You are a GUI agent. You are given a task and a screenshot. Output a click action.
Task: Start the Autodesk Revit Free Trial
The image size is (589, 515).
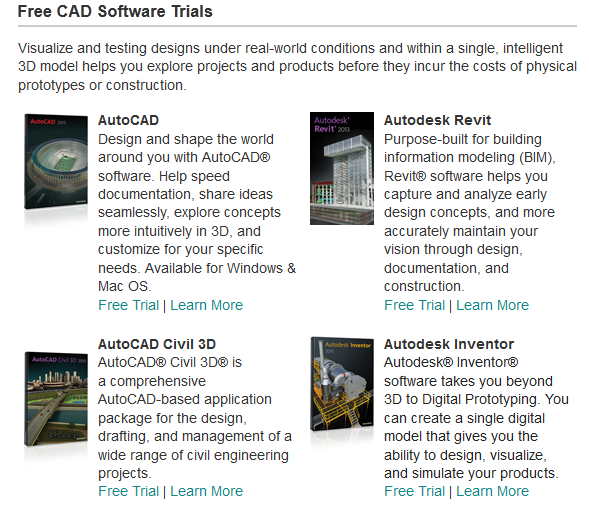coord(414,305)
